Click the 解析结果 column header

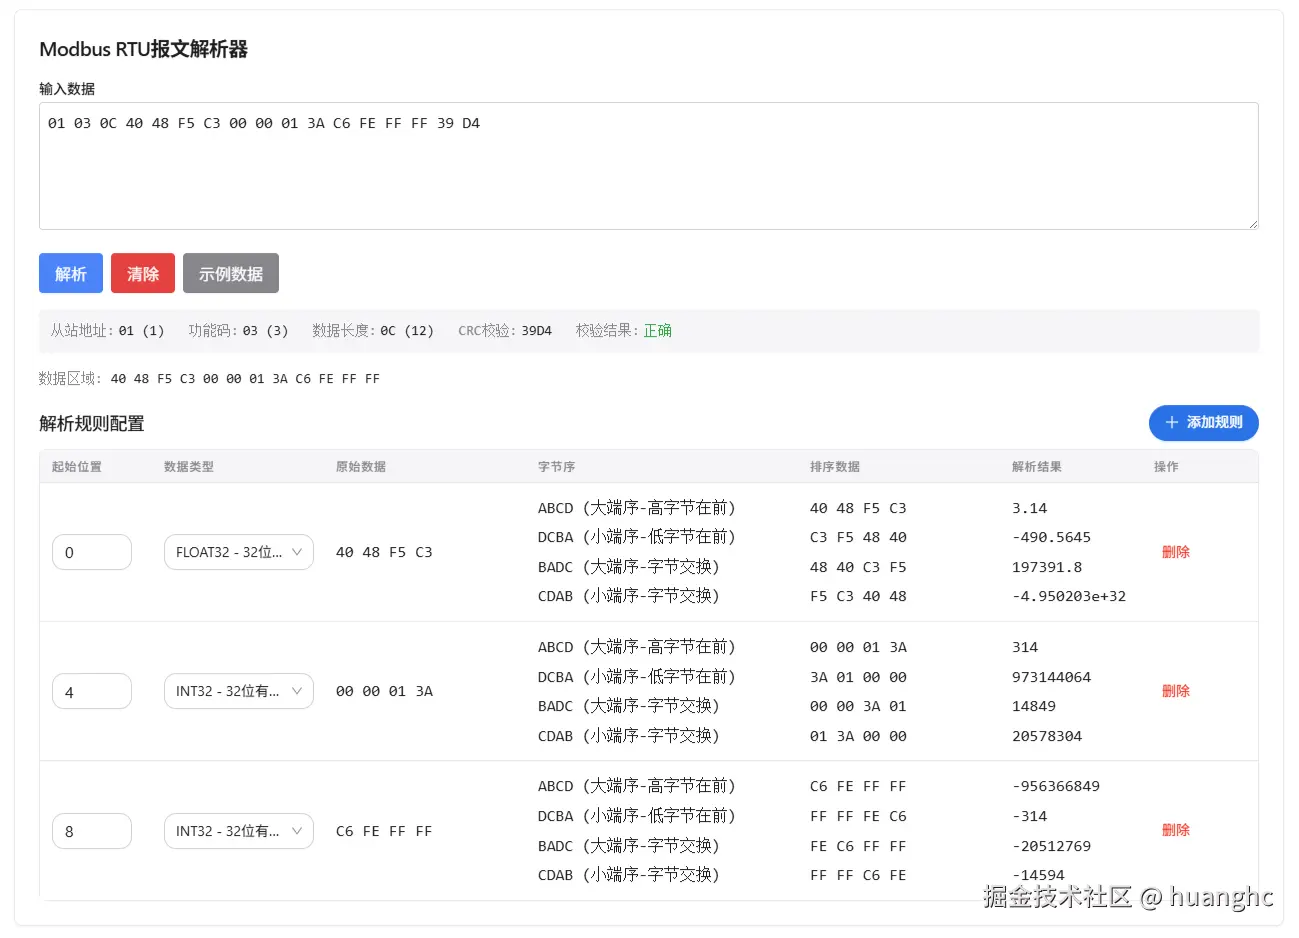click(x=1037, y=467)
